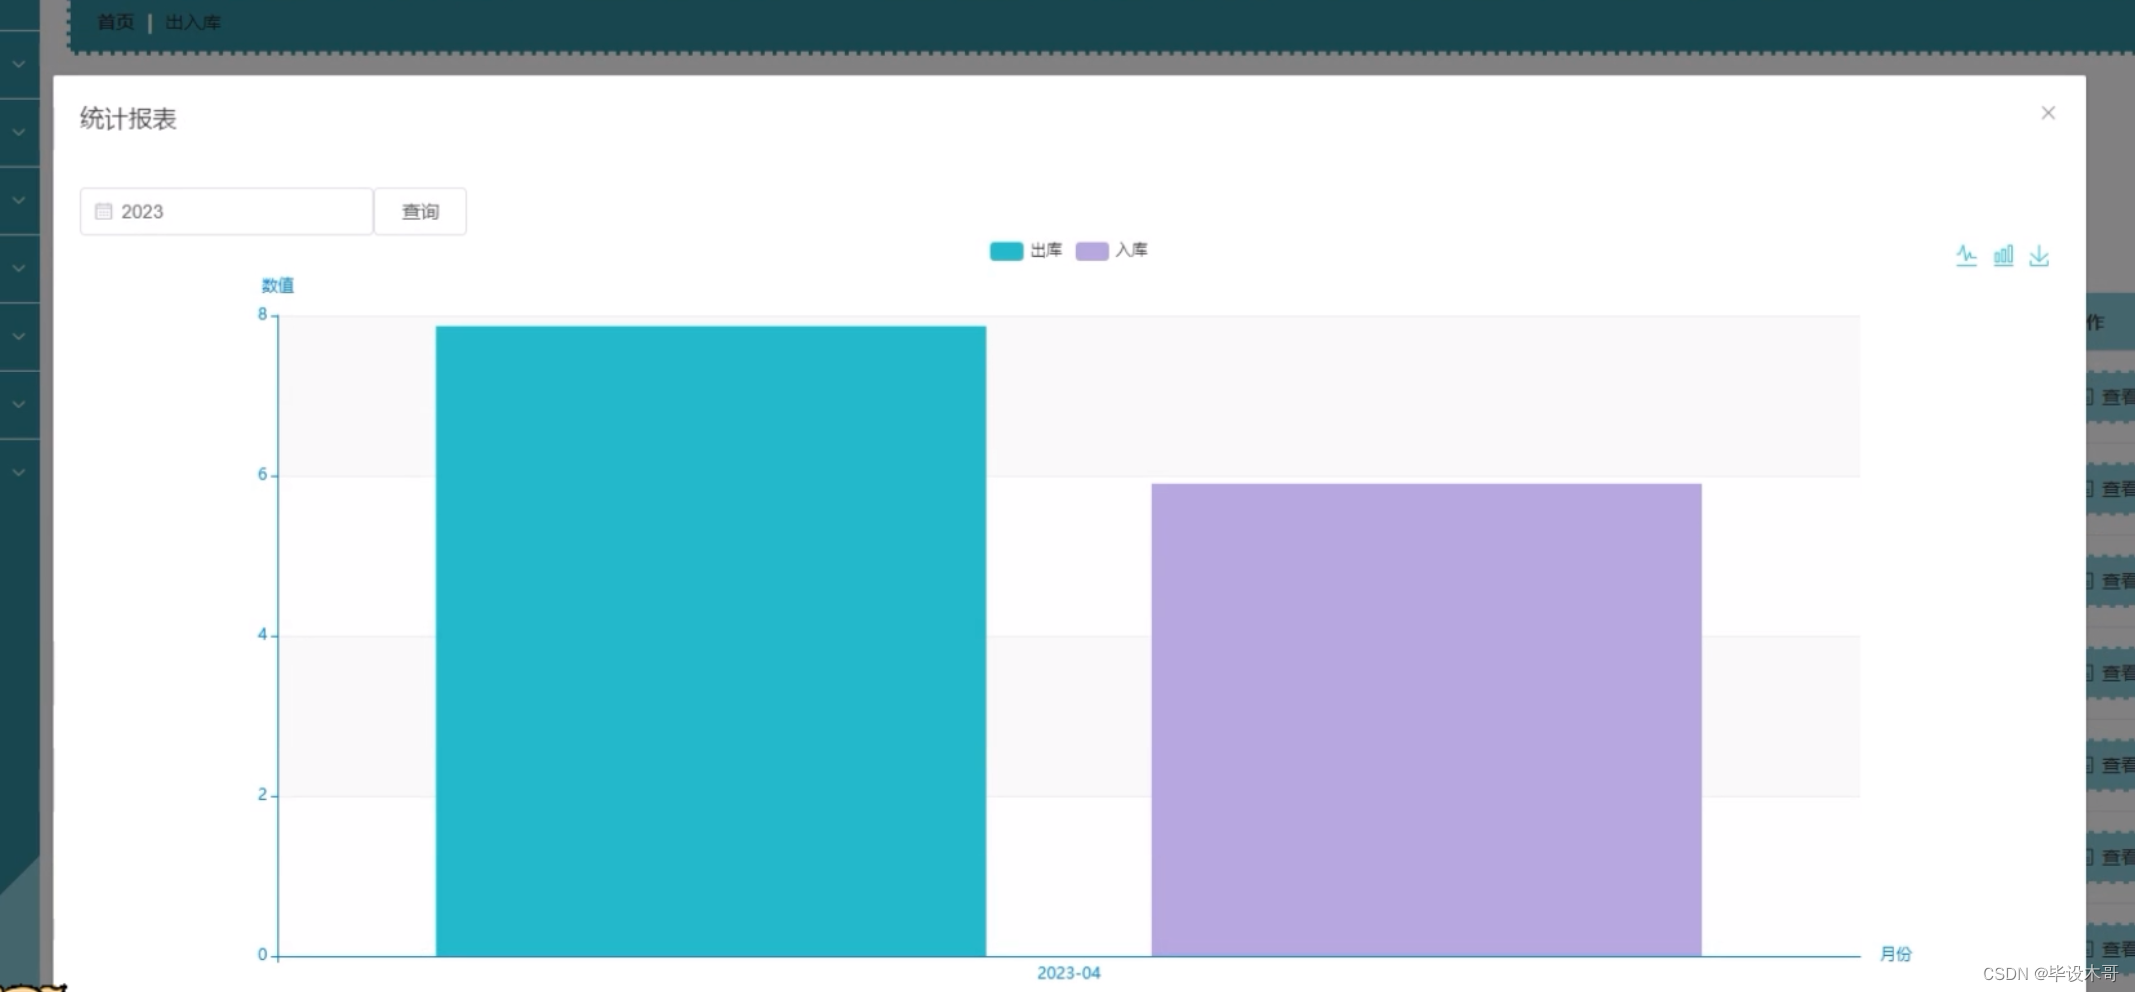Click the calendar icon in year field

click(x=103, y=211)
